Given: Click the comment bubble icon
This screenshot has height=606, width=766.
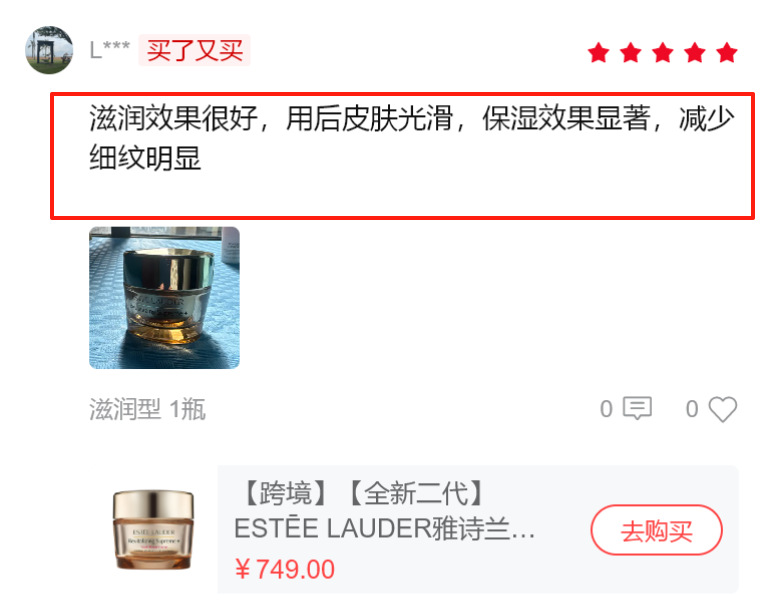Looking at the screenshot, I should [638, 408].
